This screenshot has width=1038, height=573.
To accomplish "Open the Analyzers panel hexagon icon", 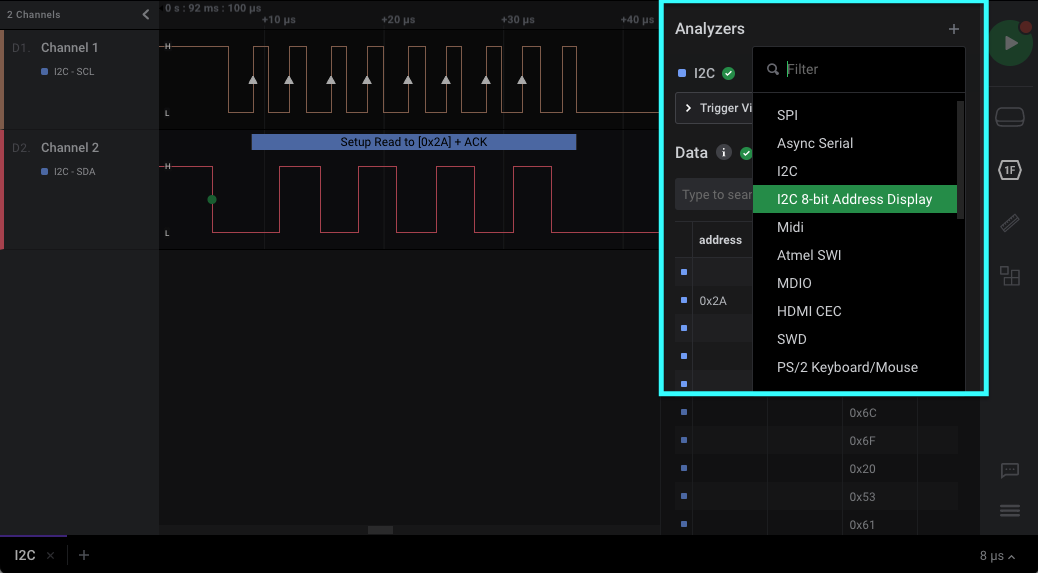I will 1010,170.
